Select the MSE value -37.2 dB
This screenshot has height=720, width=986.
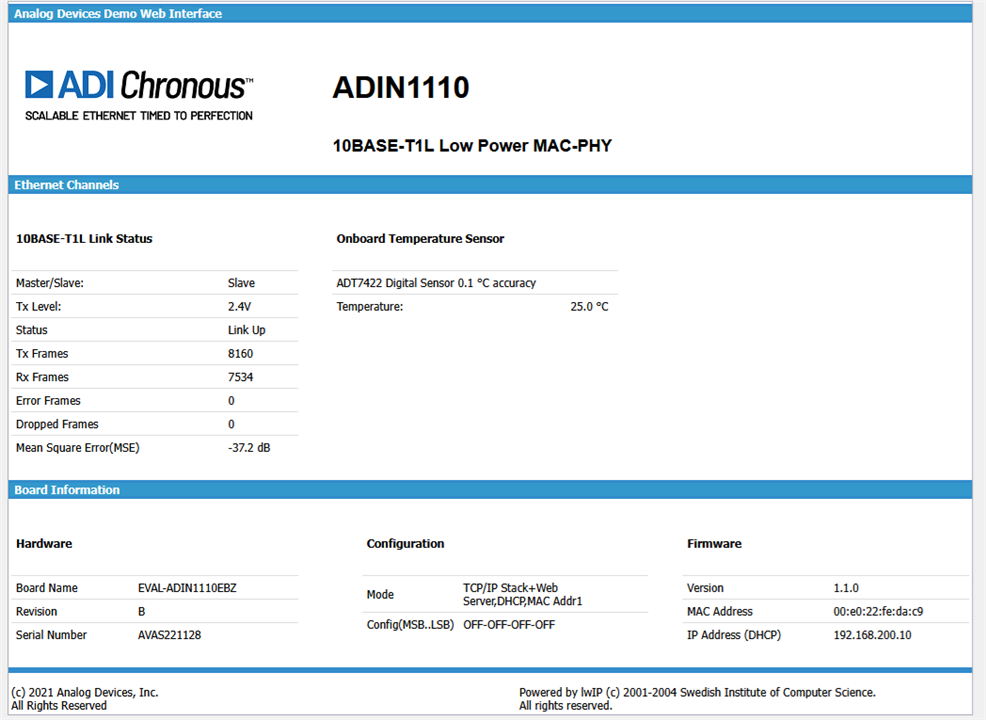coord(249,448)
